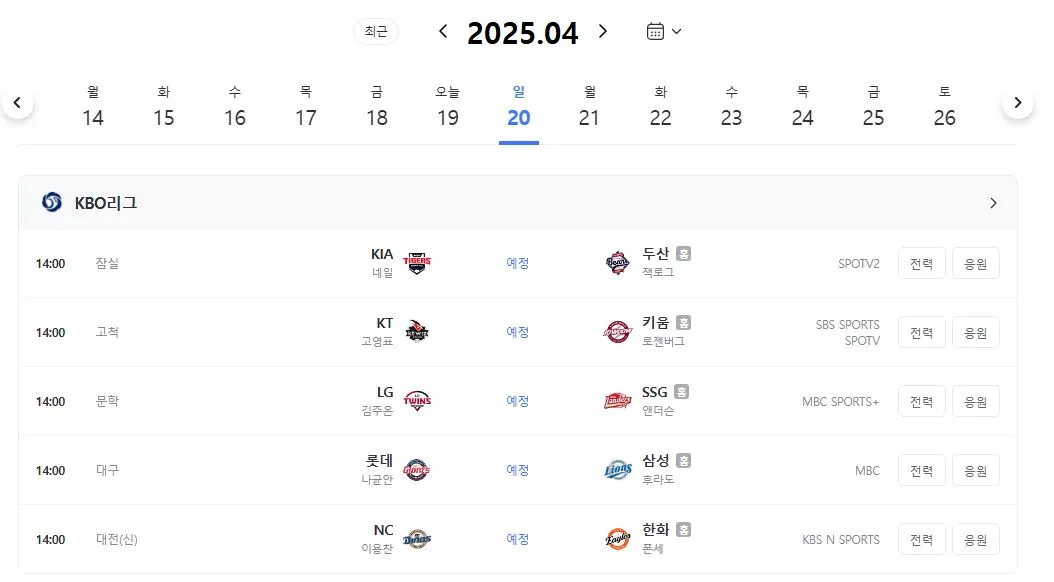Click 전력 button for KIA vs 두산

922,263
